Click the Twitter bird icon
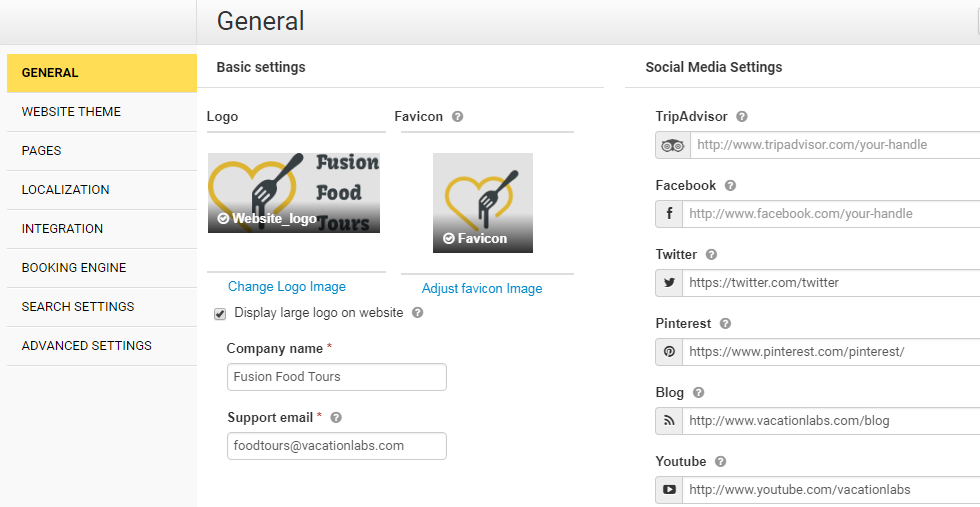This screenshot has width=980, height=507. click(x=669, y=283)
